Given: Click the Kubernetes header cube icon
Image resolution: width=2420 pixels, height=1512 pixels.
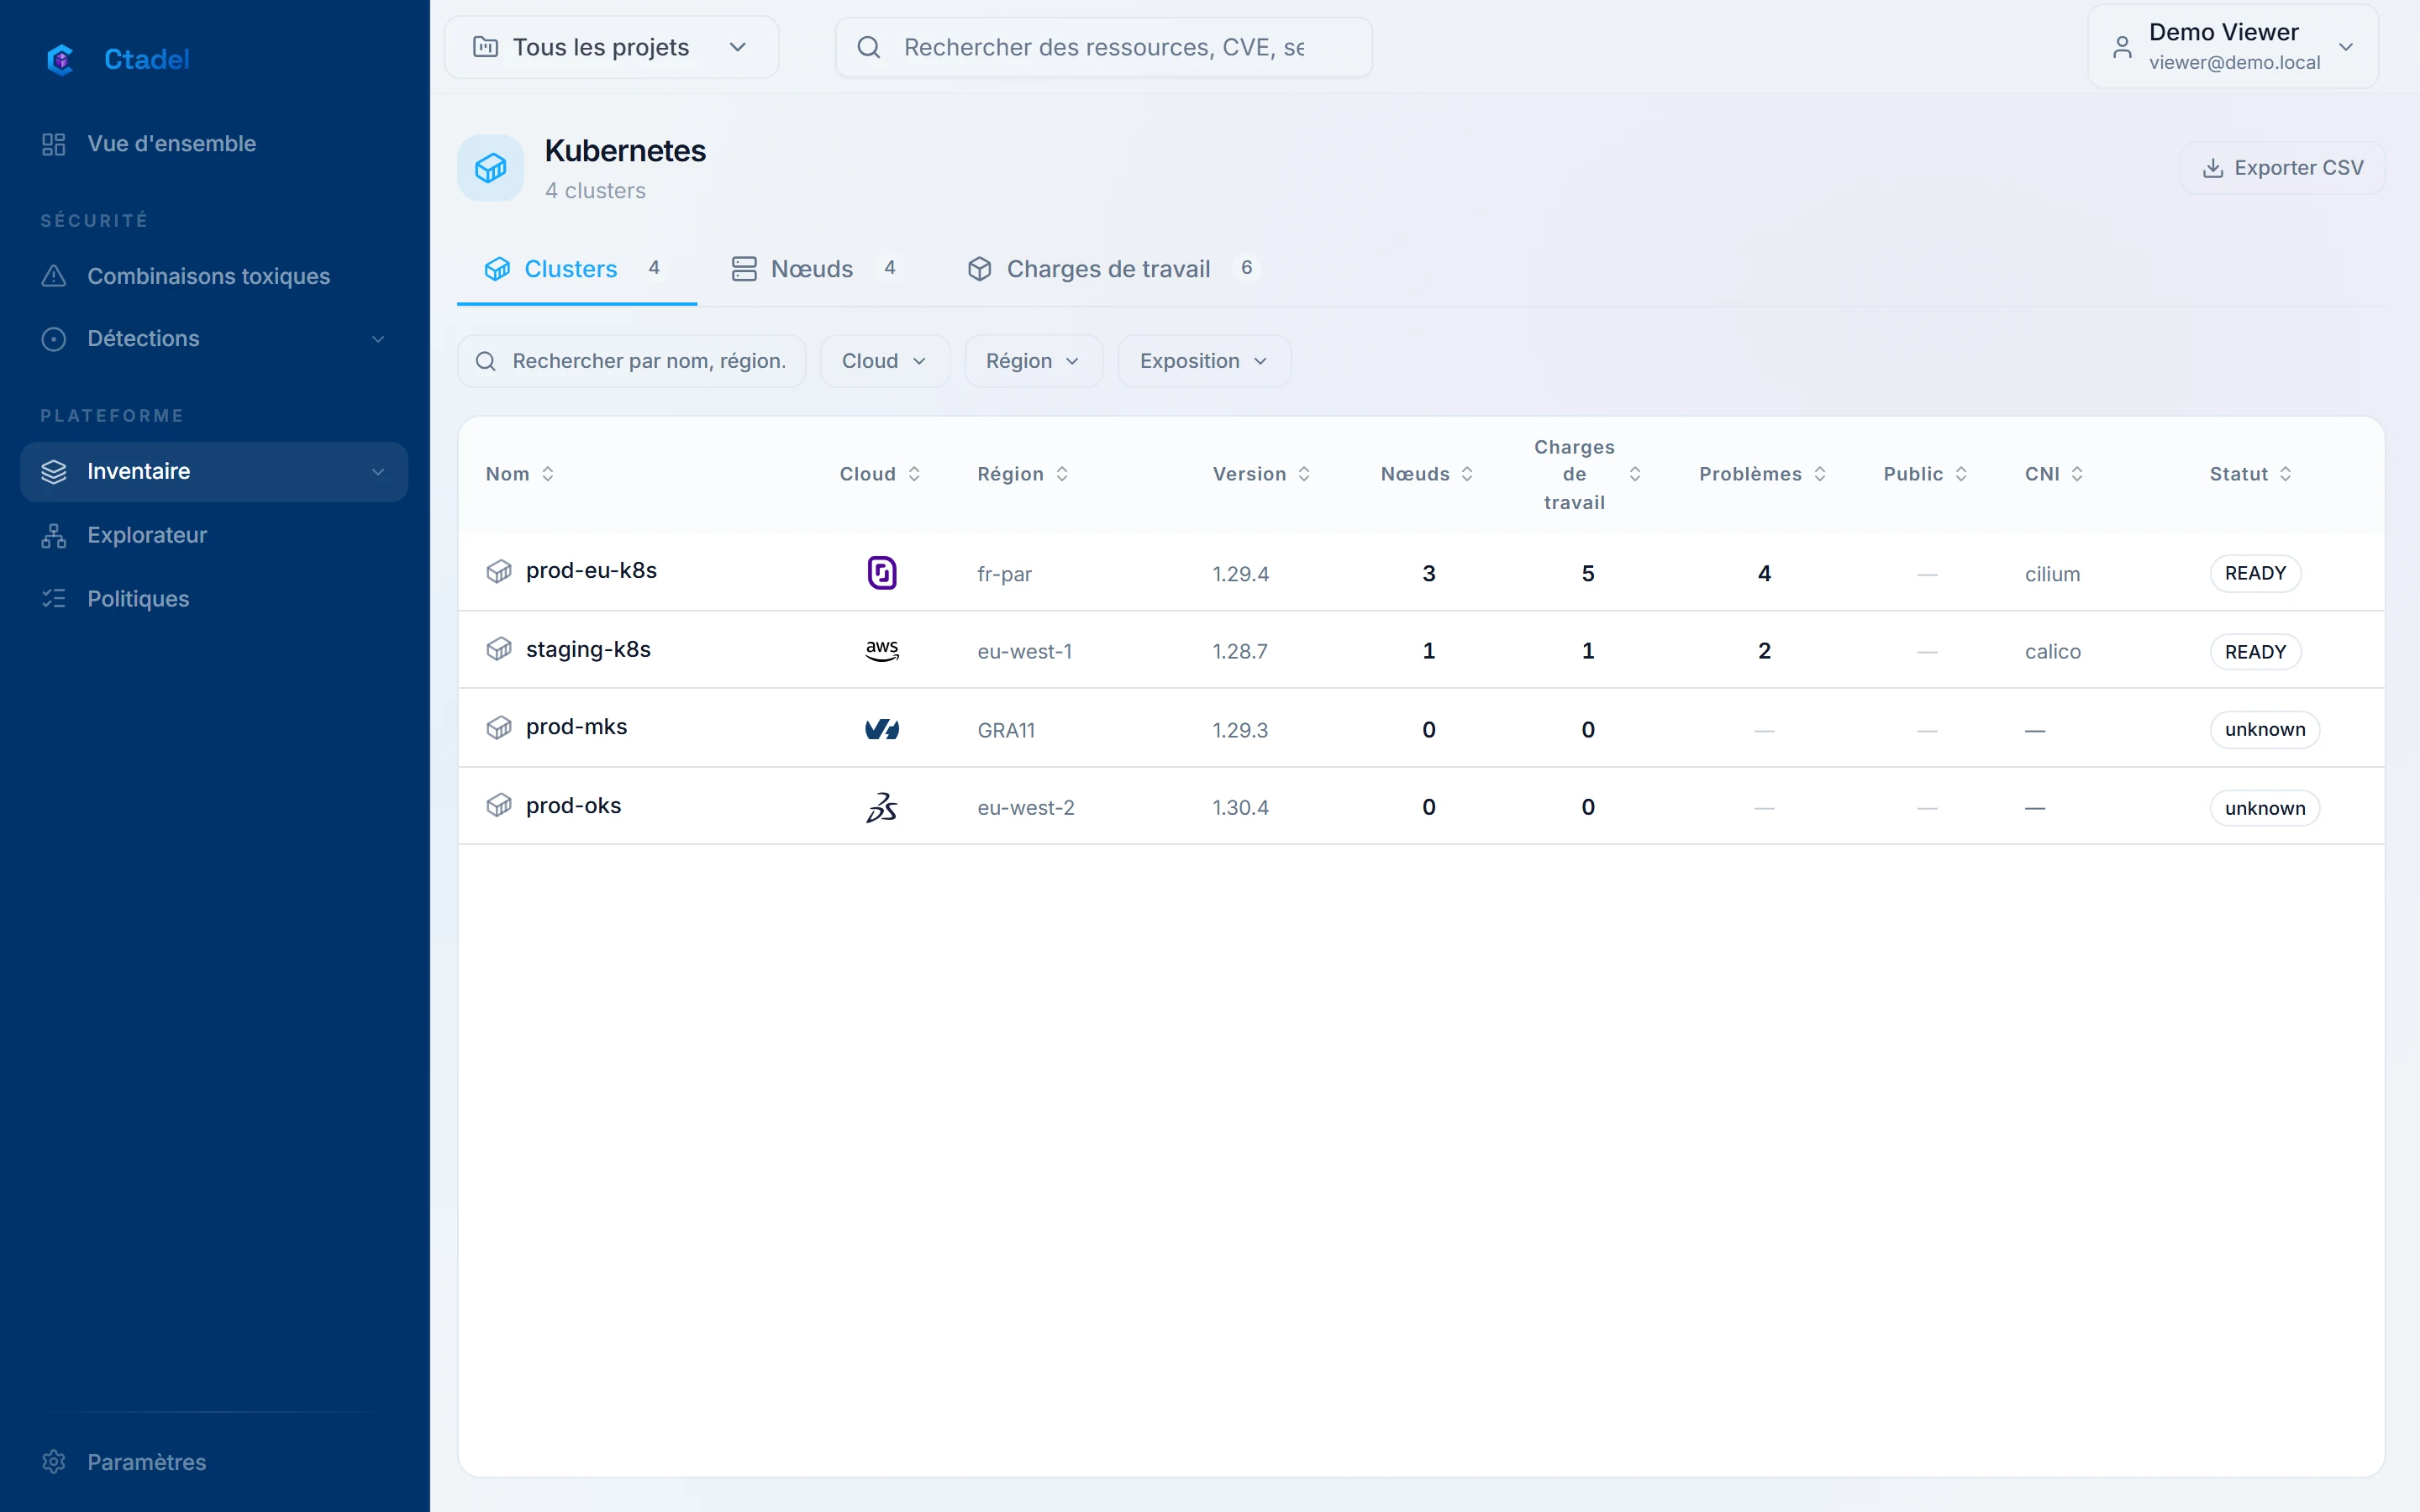Looking at the screenshot, I should (490, 168).
